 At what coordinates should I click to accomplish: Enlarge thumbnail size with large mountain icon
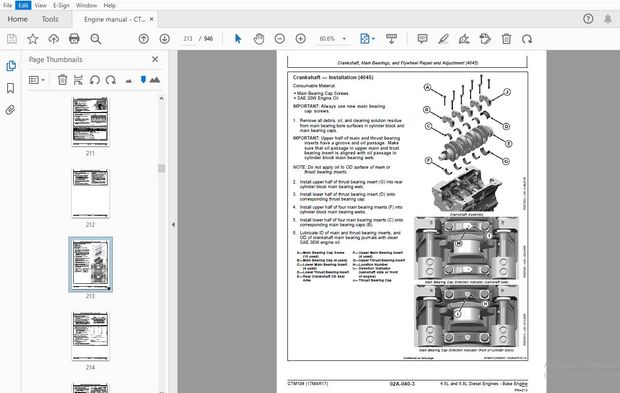pos(155,80)
